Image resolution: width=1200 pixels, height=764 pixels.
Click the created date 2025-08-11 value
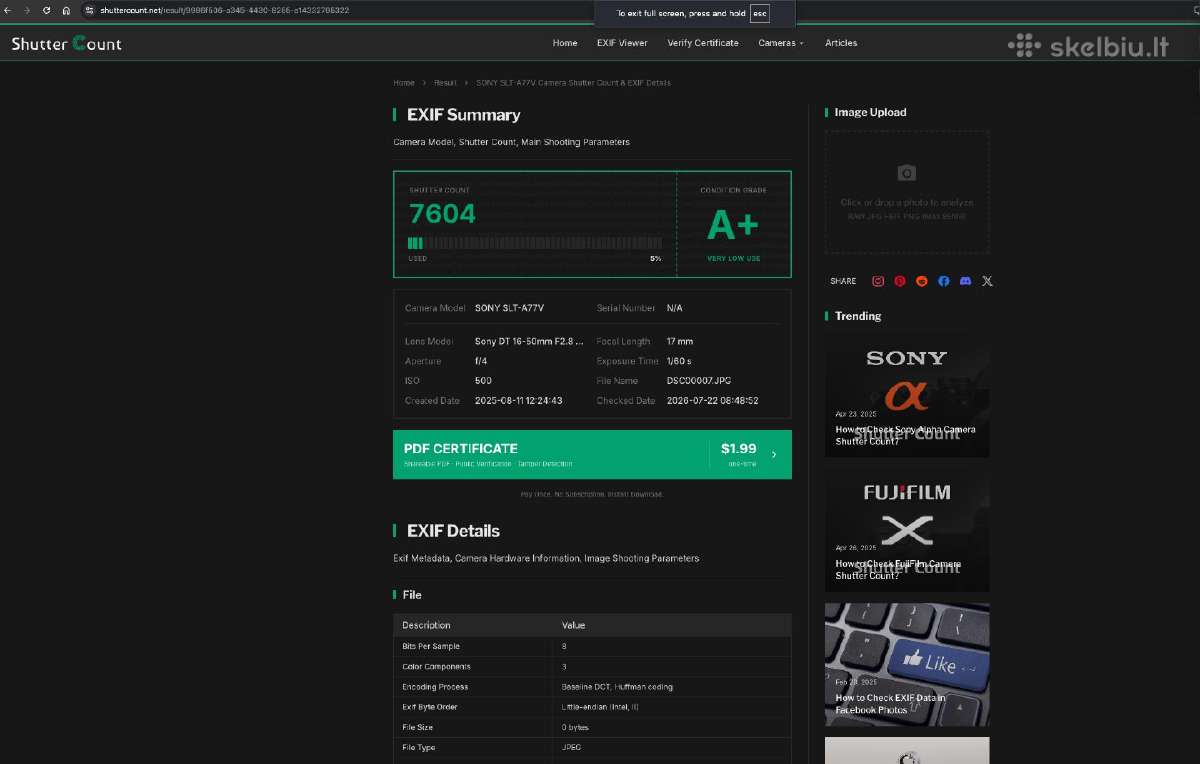(x=518, y=400)
